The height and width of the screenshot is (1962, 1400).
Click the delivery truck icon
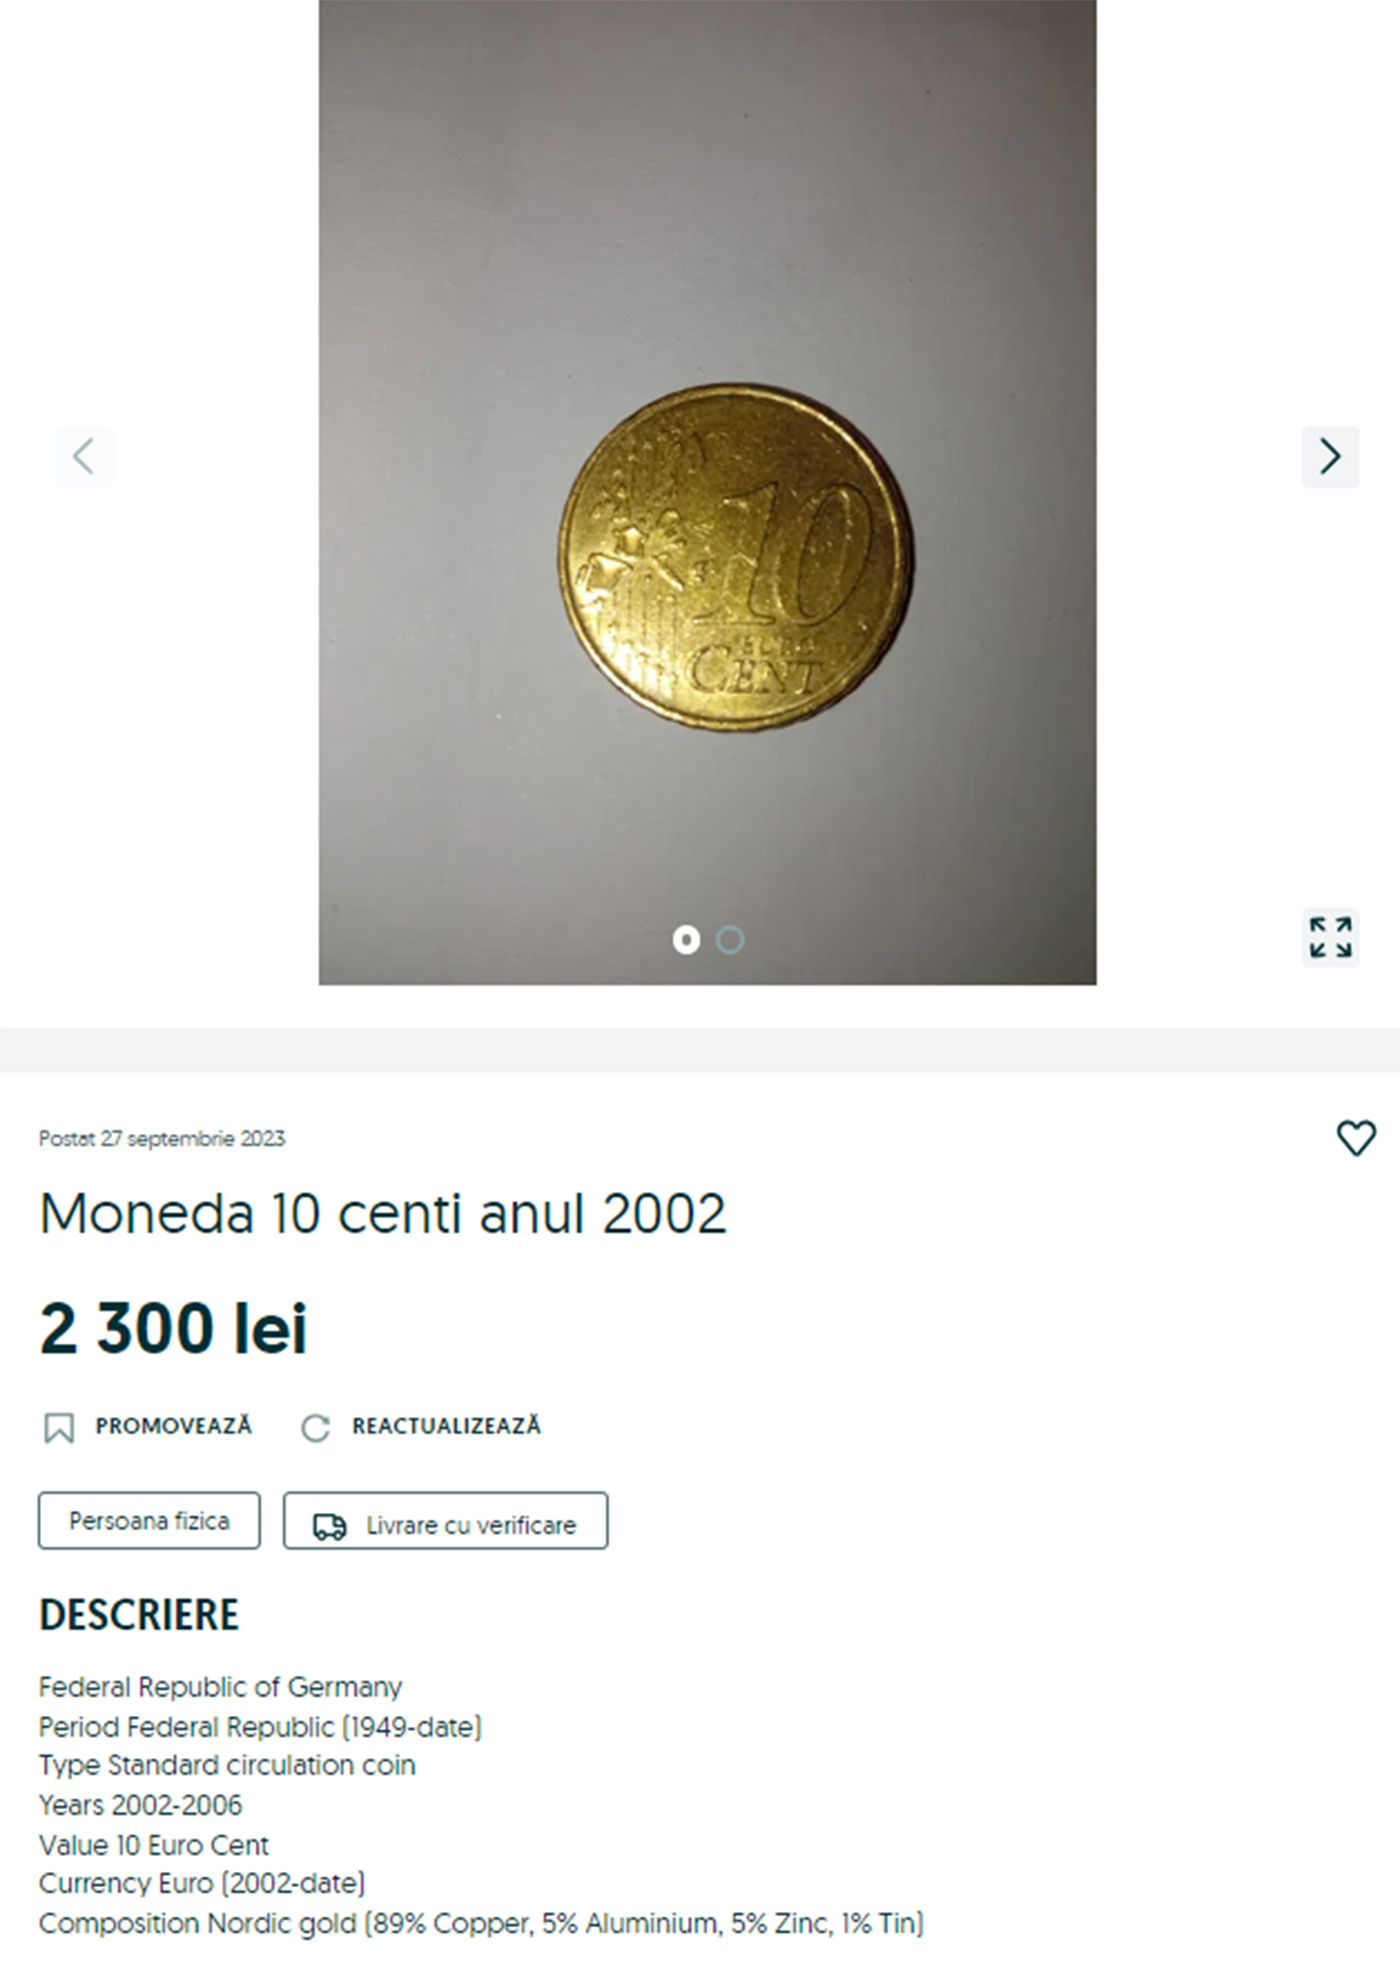pyautogui.click(x=329, y=1526)
